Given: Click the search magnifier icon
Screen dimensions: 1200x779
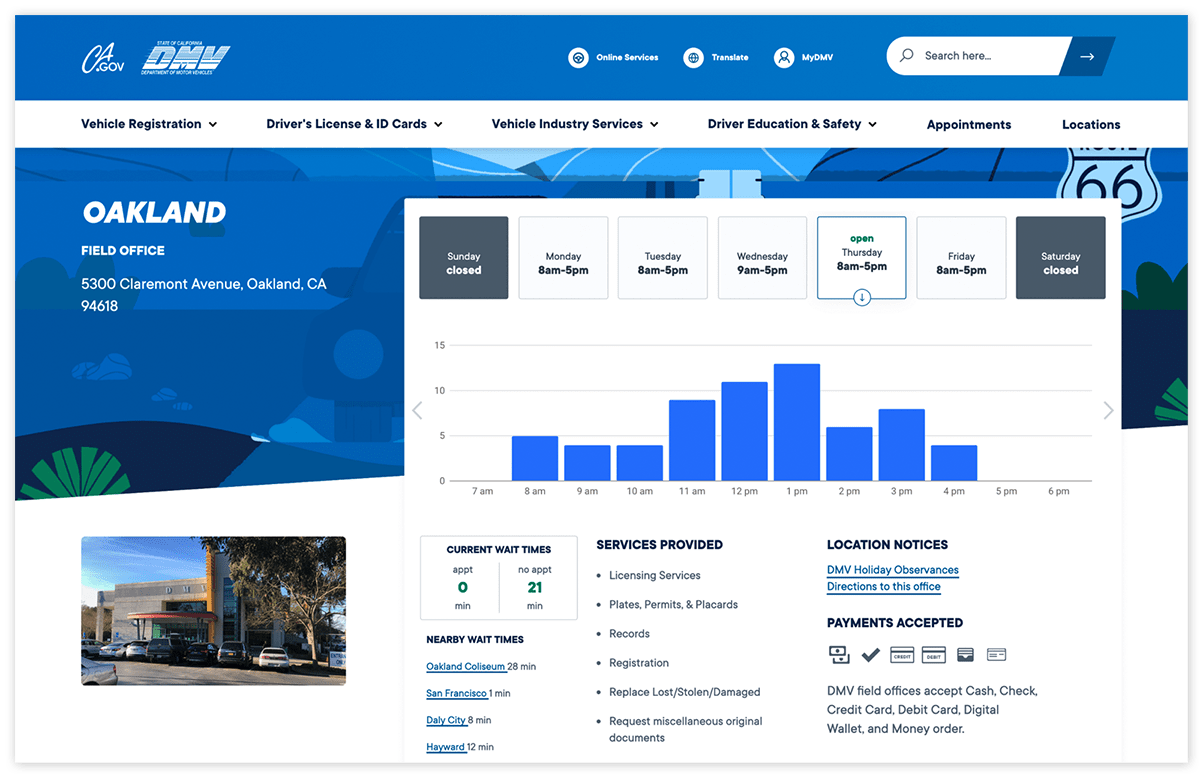Looking at the screenshot, I should point(907,56).
